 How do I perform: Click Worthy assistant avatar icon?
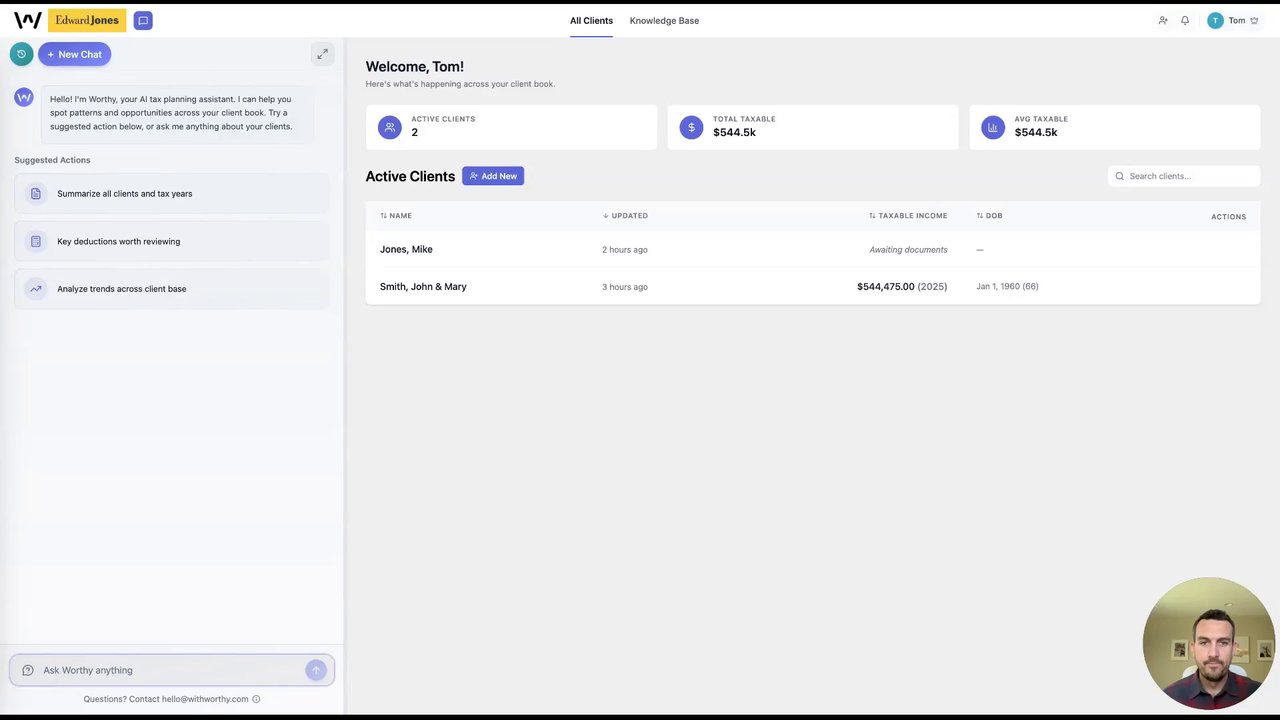pos(24,97)
